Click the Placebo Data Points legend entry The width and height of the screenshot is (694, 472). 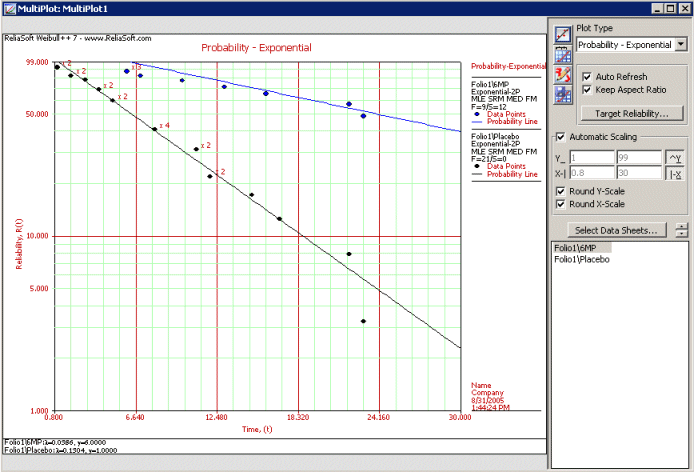click(500, 166)
